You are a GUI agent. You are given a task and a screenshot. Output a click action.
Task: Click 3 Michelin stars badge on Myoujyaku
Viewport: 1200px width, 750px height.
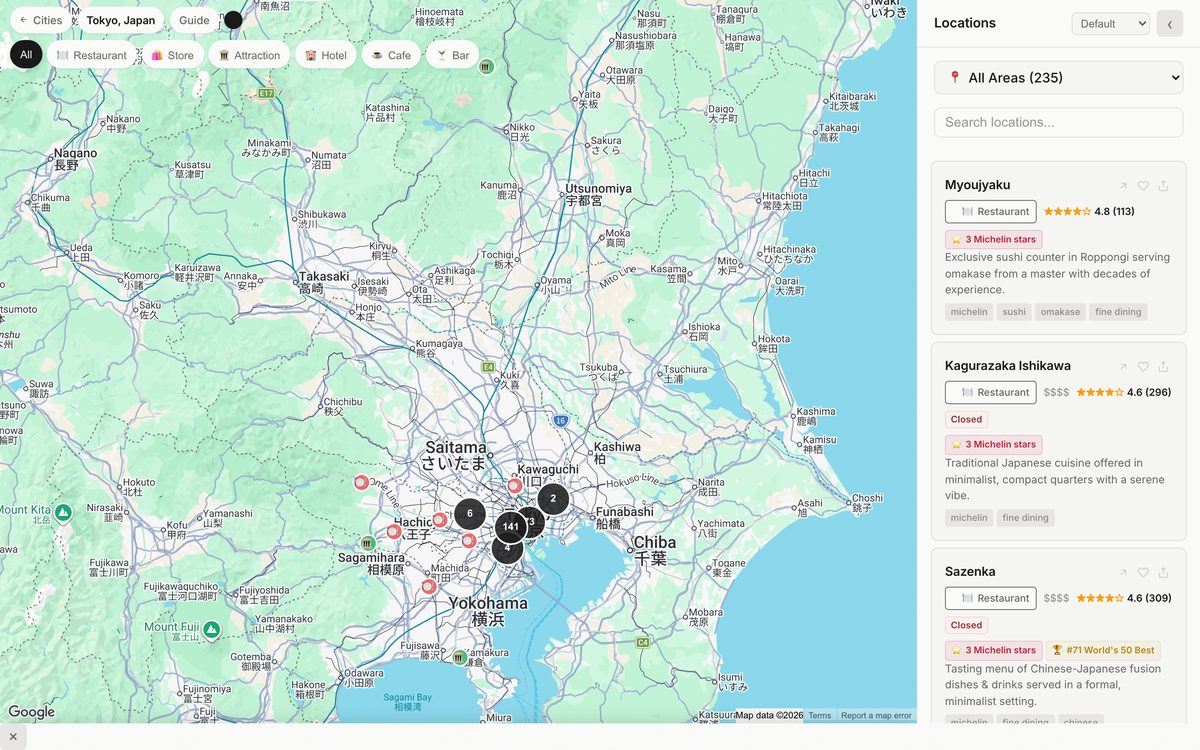pyautogui.click(x=994, y=240)
